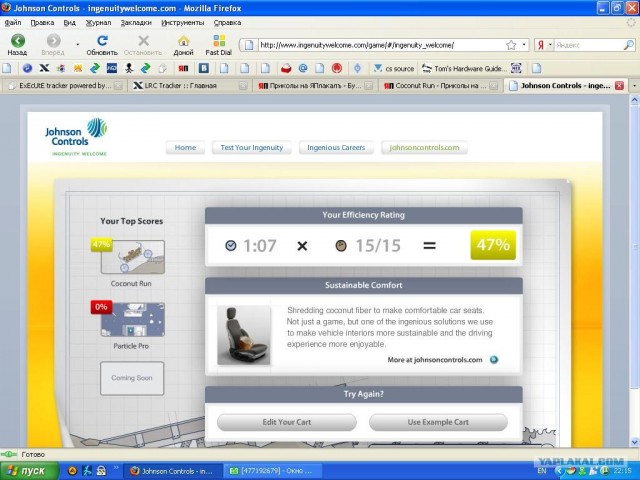
Task: Open the Закладки menu
Action: (136, 22)
